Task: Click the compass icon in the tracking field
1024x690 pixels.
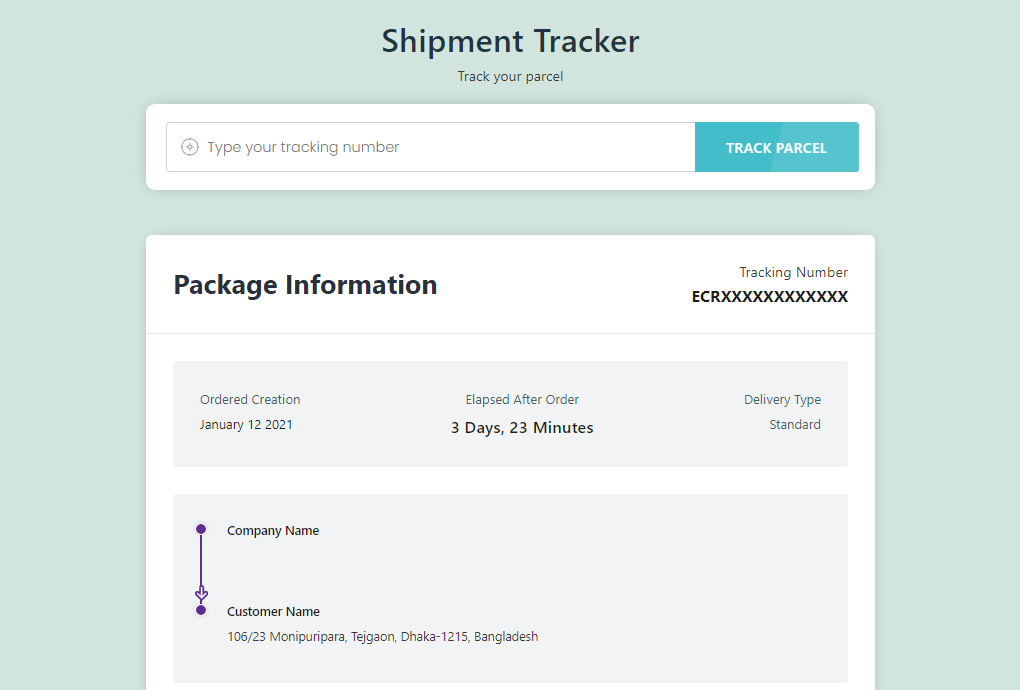Action: tap(190, 147)
